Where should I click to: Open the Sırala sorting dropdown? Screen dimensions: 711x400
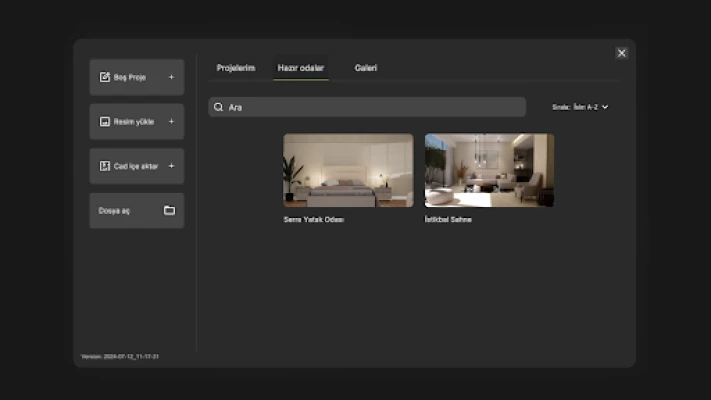click(580, 107)
